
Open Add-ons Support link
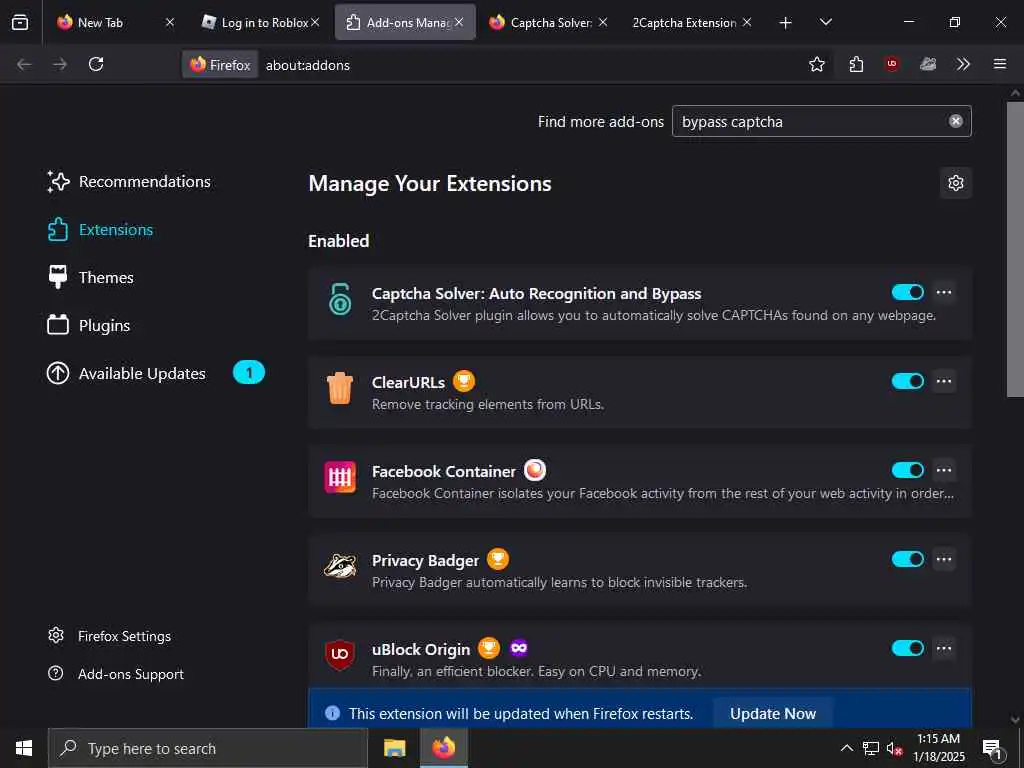click(x=116, y=673)
